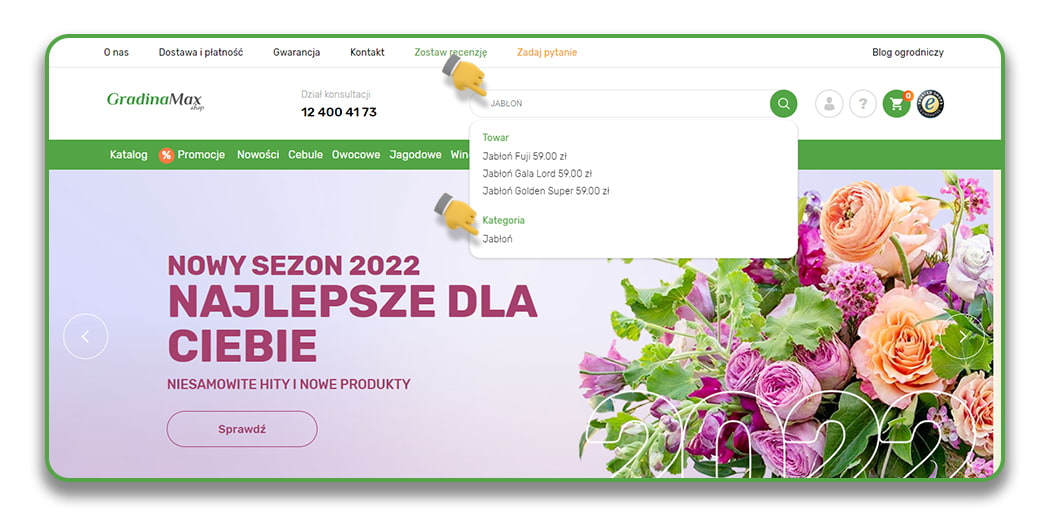This screenshot has width=1050, height=516.
Task: Go to previous slide arrow
Action: click(86, 337)
